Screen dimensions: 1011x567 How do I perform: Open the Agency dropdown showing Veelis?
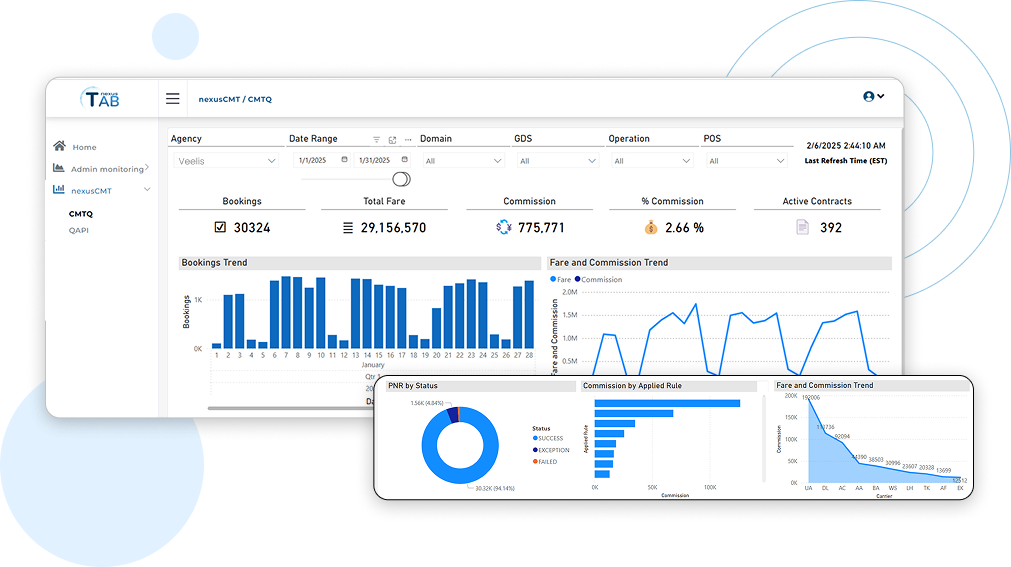(227, 161)
